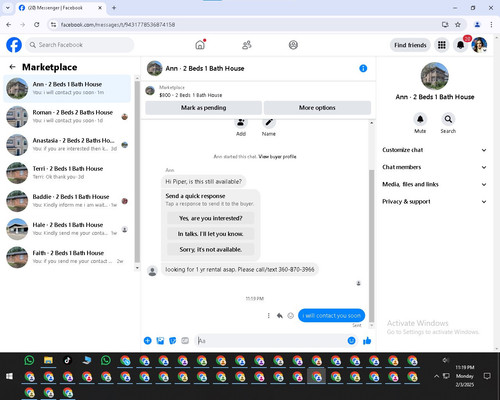500x400 pixels.
Task: Send quick response Sorry, it's not available.
Action: (x=210, y=249)
